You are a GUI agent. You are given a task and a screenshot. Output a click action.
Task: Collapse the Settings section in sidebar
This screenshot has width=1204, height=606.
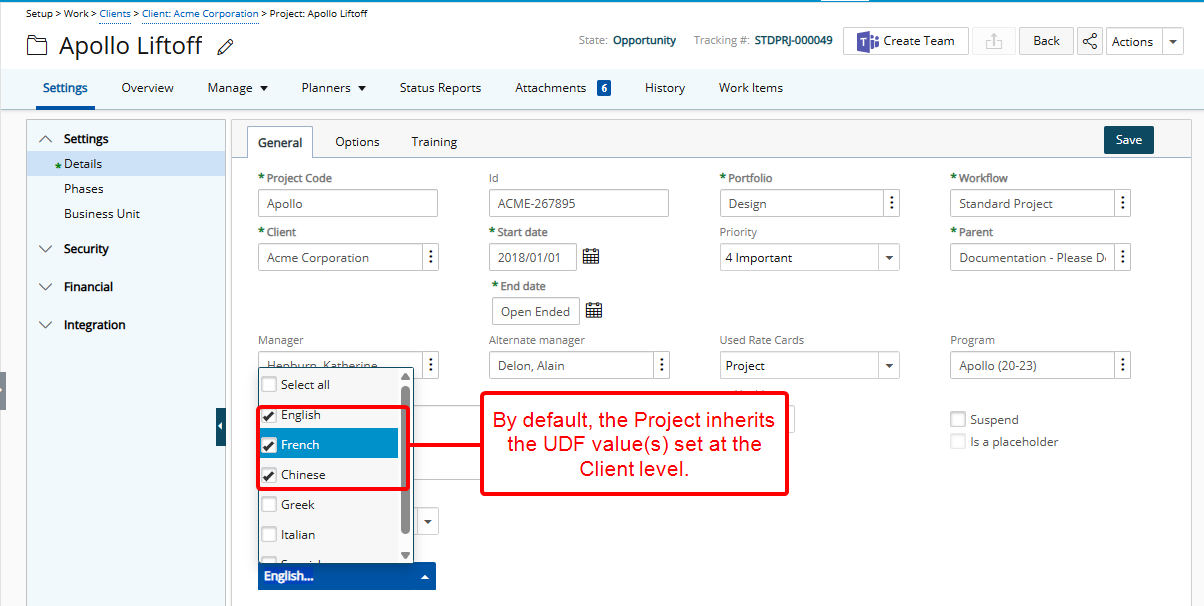(x=44, y=139)
